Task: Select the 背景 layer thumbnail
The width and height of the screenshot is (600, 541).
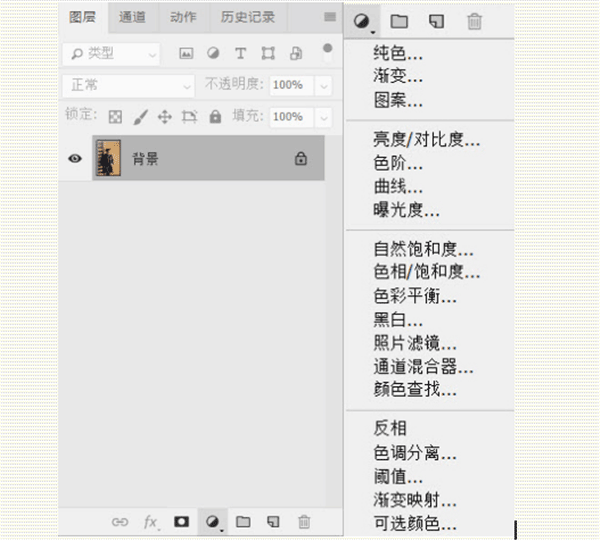Action: coord(106,159)
